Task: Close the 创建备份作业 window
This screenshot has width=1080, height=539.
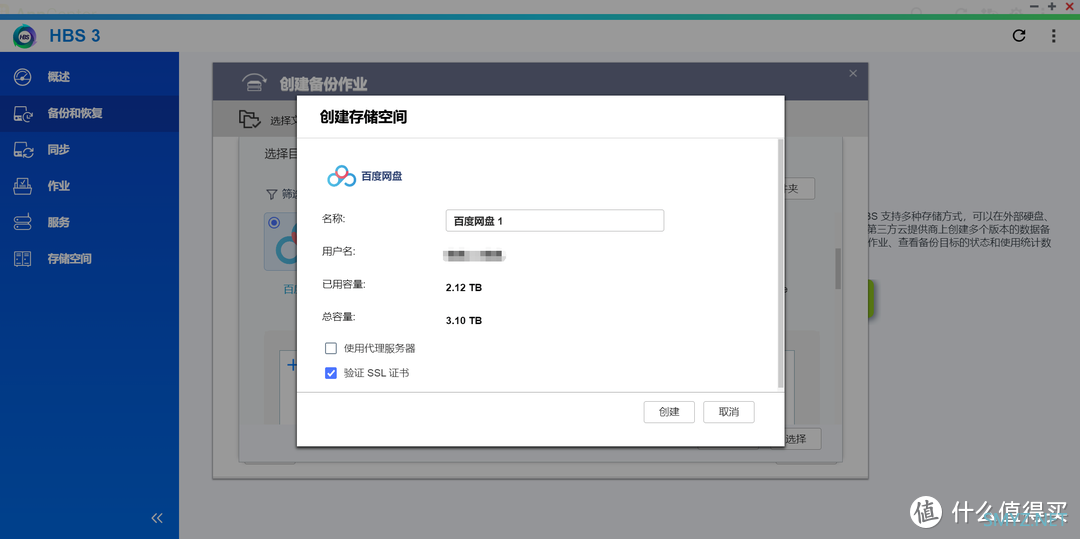Action: [x=853, y=74]
